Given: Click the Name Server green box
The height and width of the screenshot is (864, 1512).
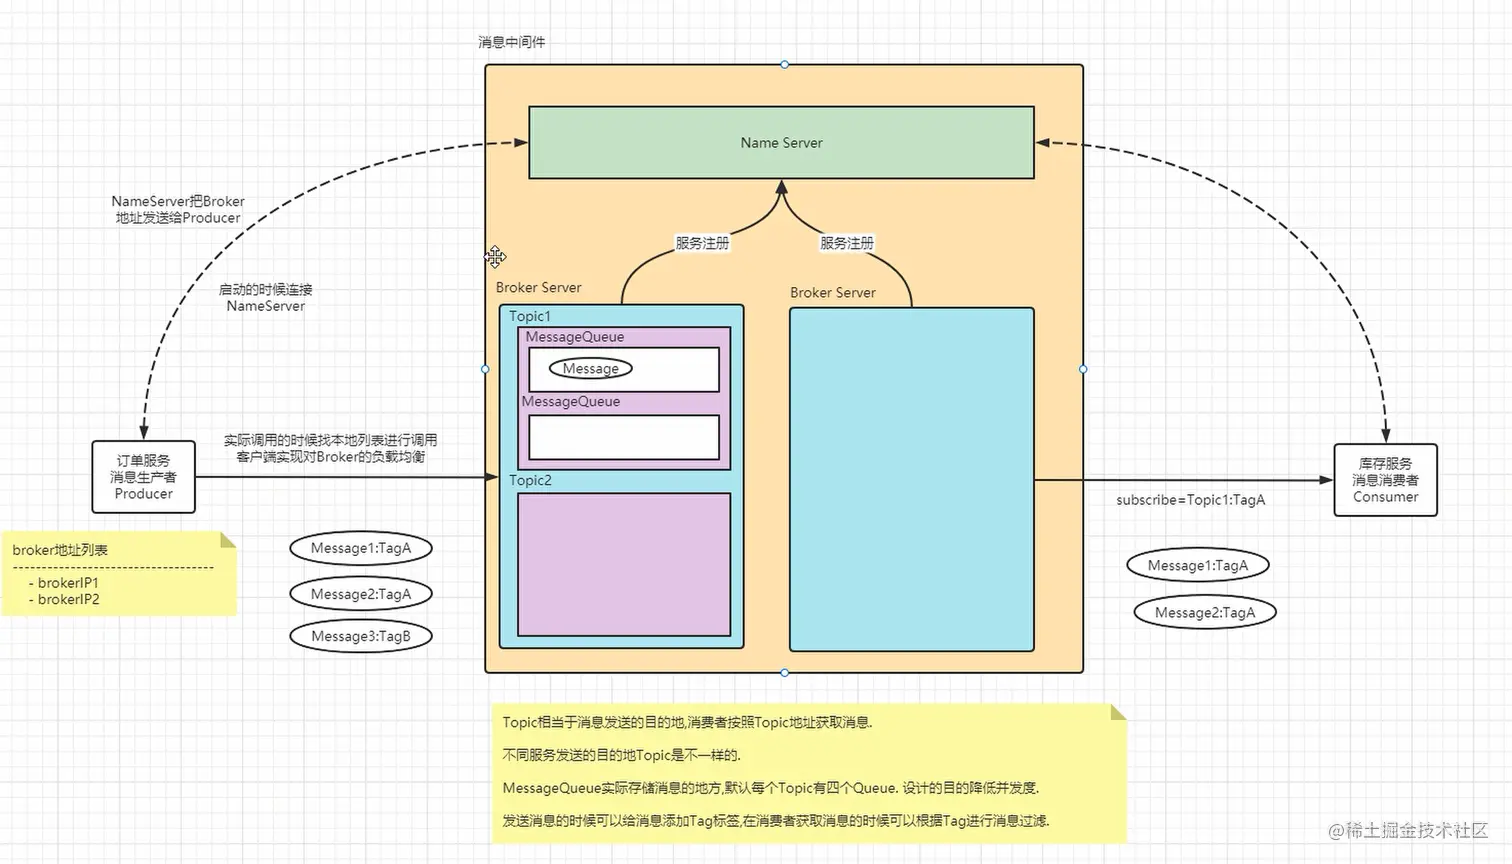Looking at the screenshot, I should (x=781, y=142).
